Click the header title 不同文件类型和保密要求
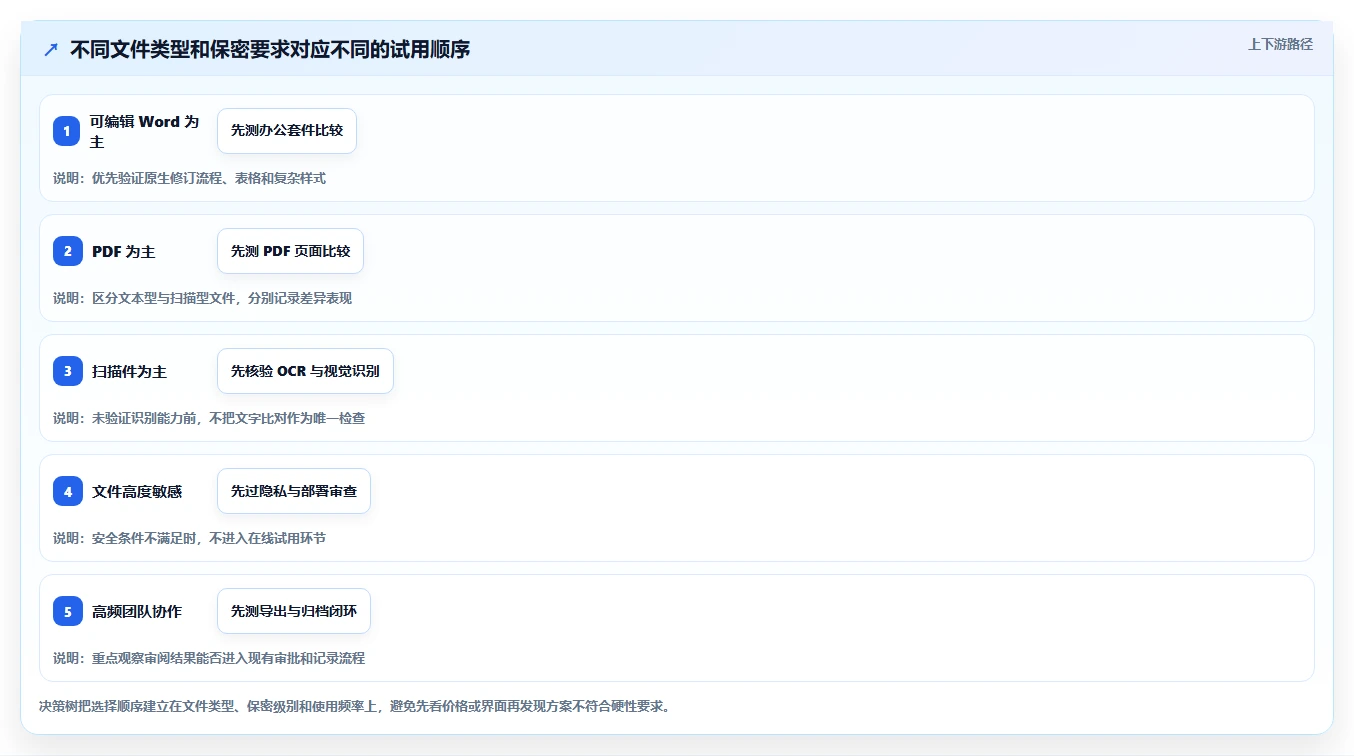 (270, 50)
